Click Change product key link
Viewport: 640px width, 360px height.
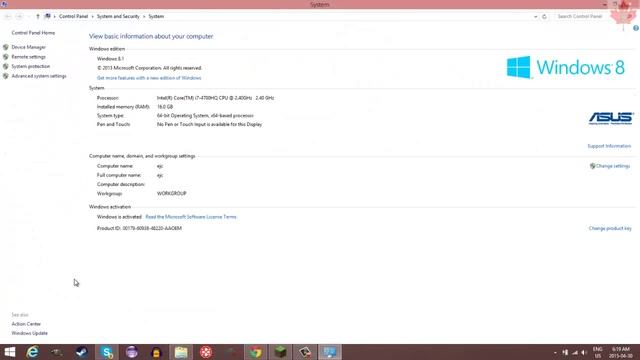pos(610,228)
